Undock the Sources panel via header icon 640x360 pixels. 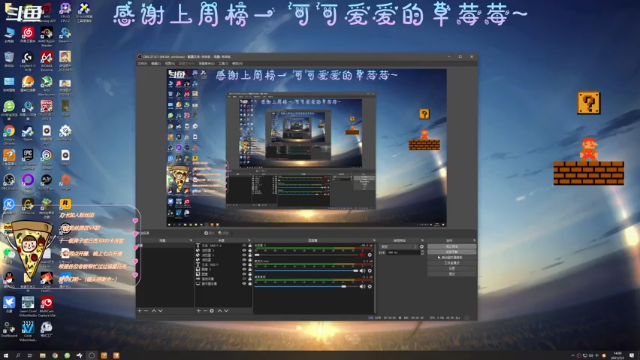249,240
